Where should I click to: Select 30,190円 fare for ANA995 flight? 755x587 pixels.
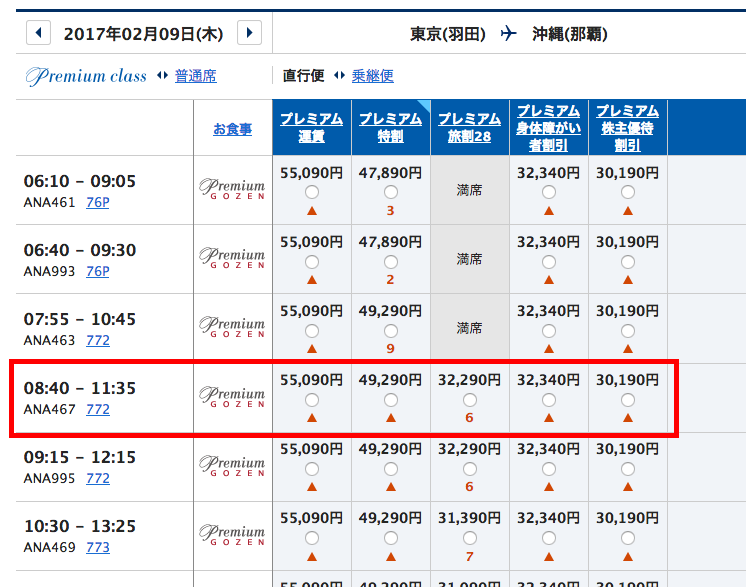(627, 469)
